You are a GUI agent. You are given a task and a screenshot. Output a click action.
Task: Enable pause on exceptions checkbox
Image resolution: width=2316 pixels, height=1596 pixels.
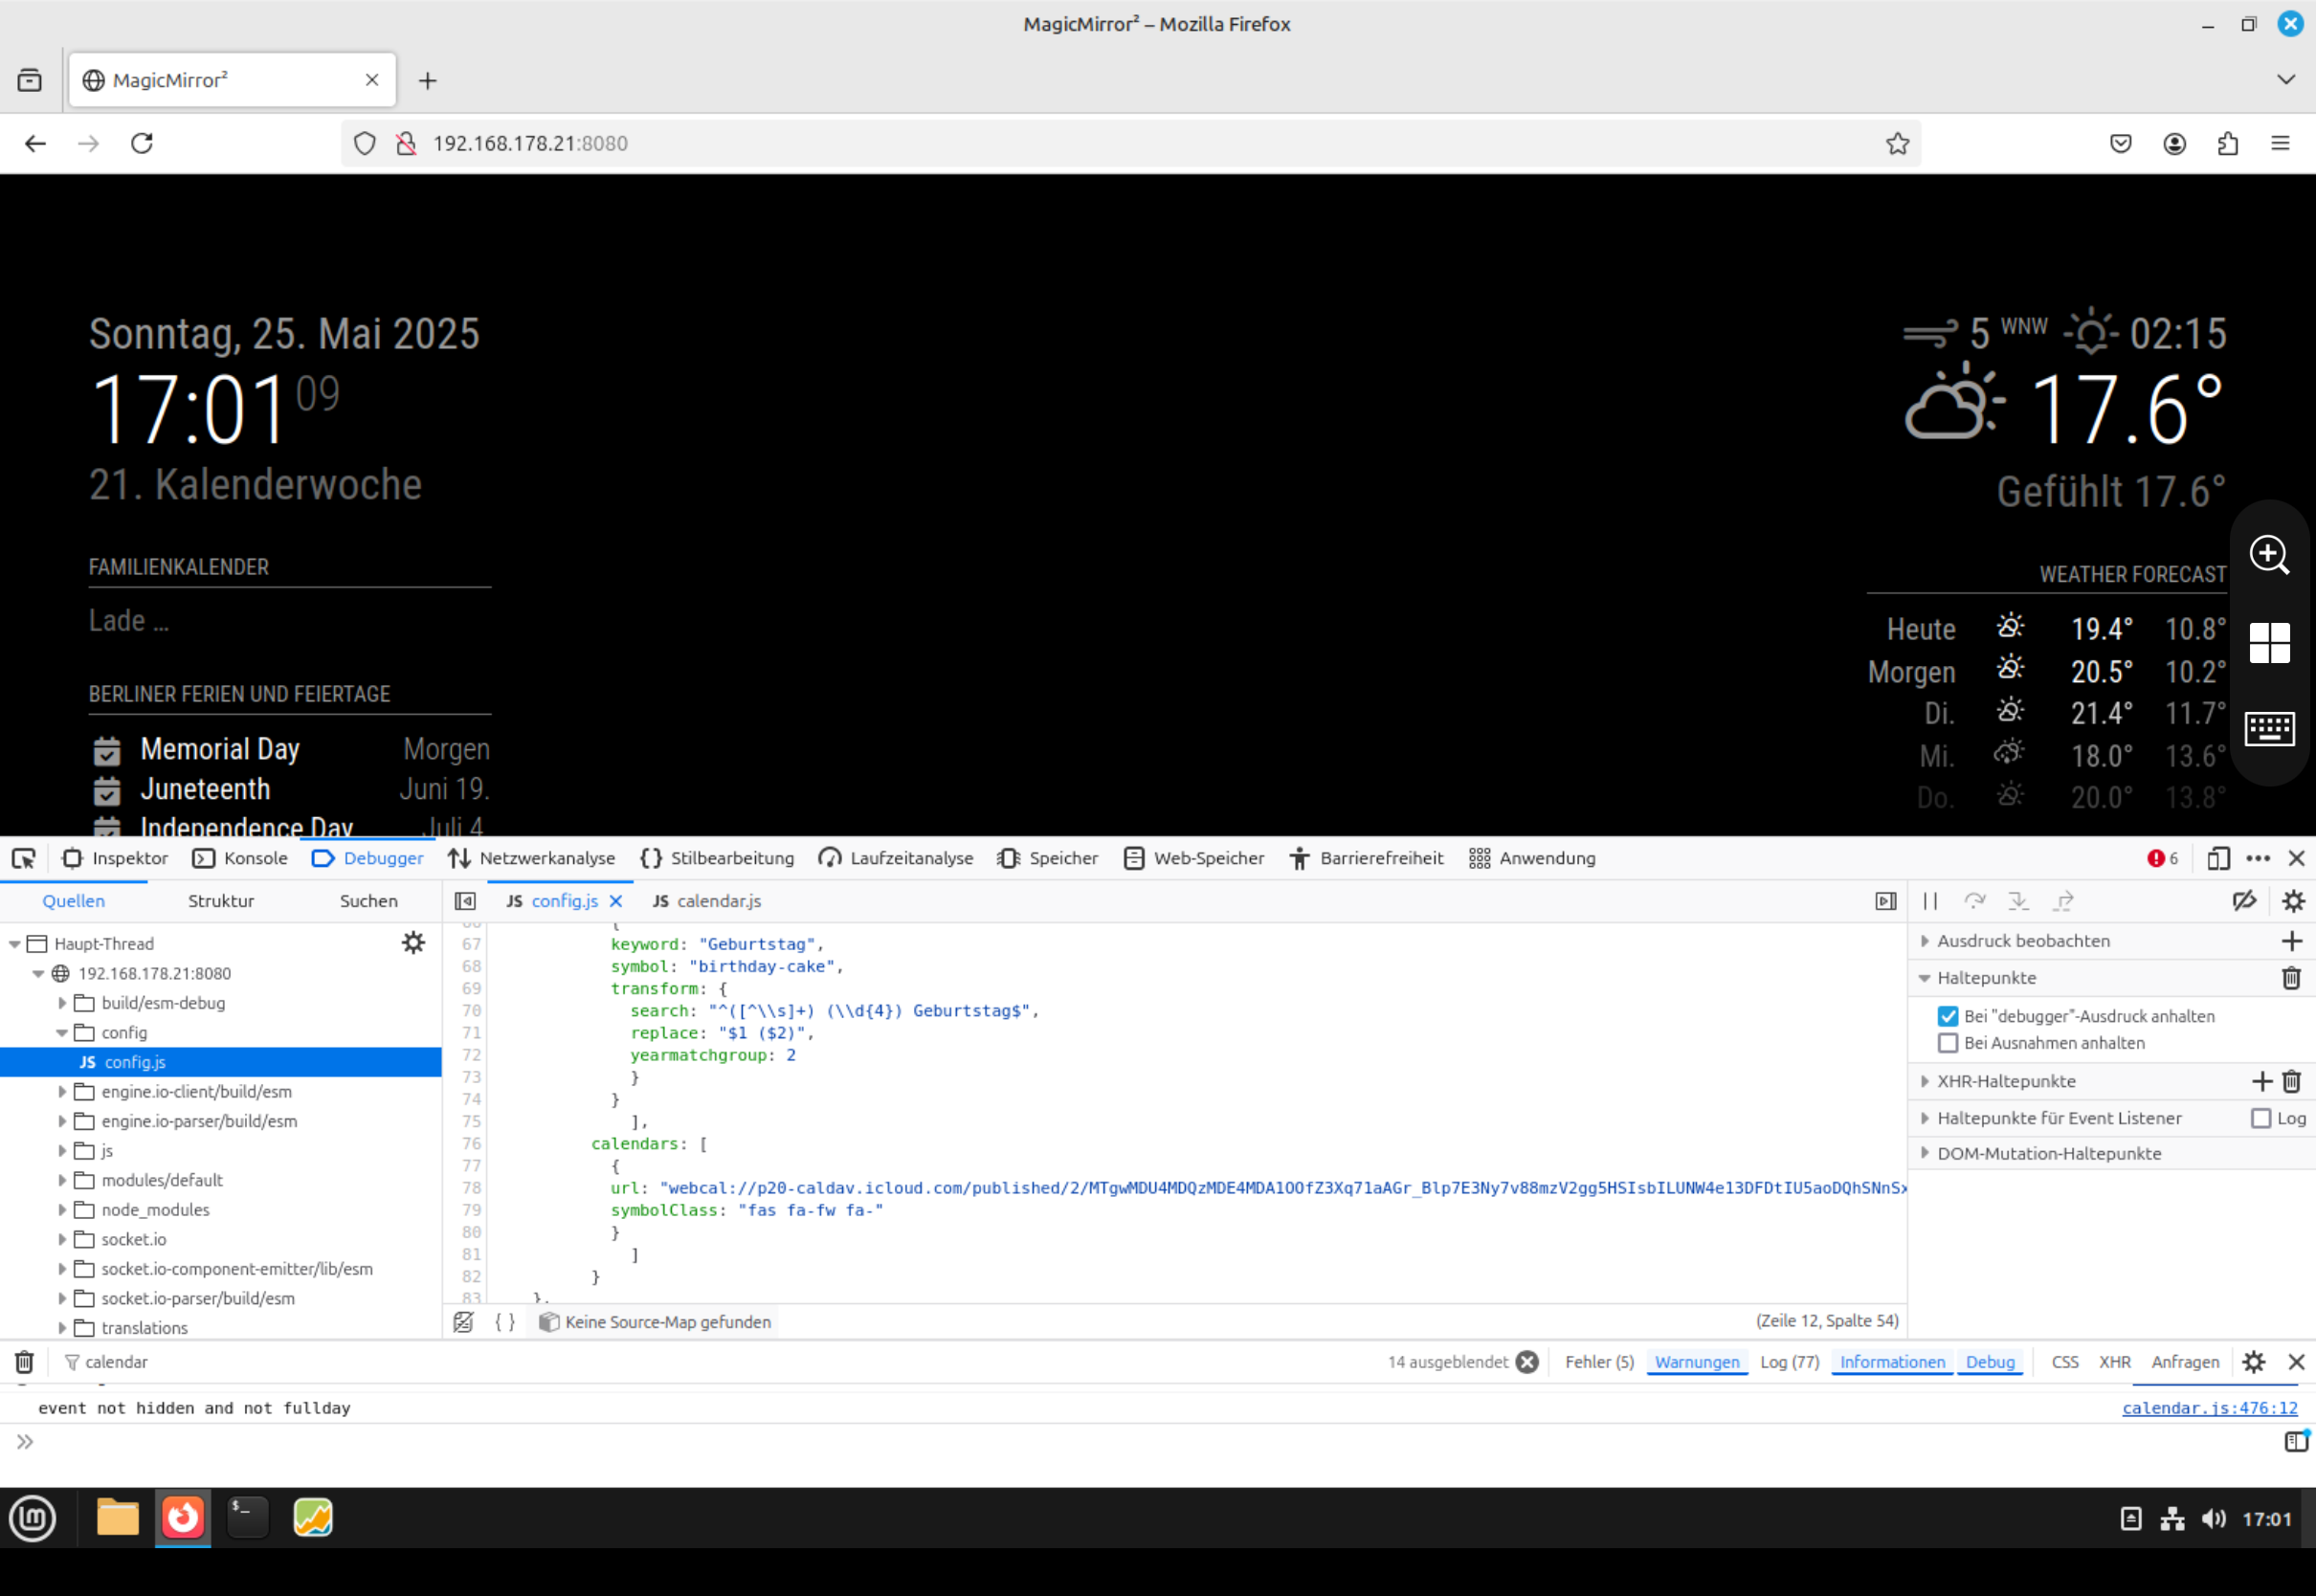1947,1043
